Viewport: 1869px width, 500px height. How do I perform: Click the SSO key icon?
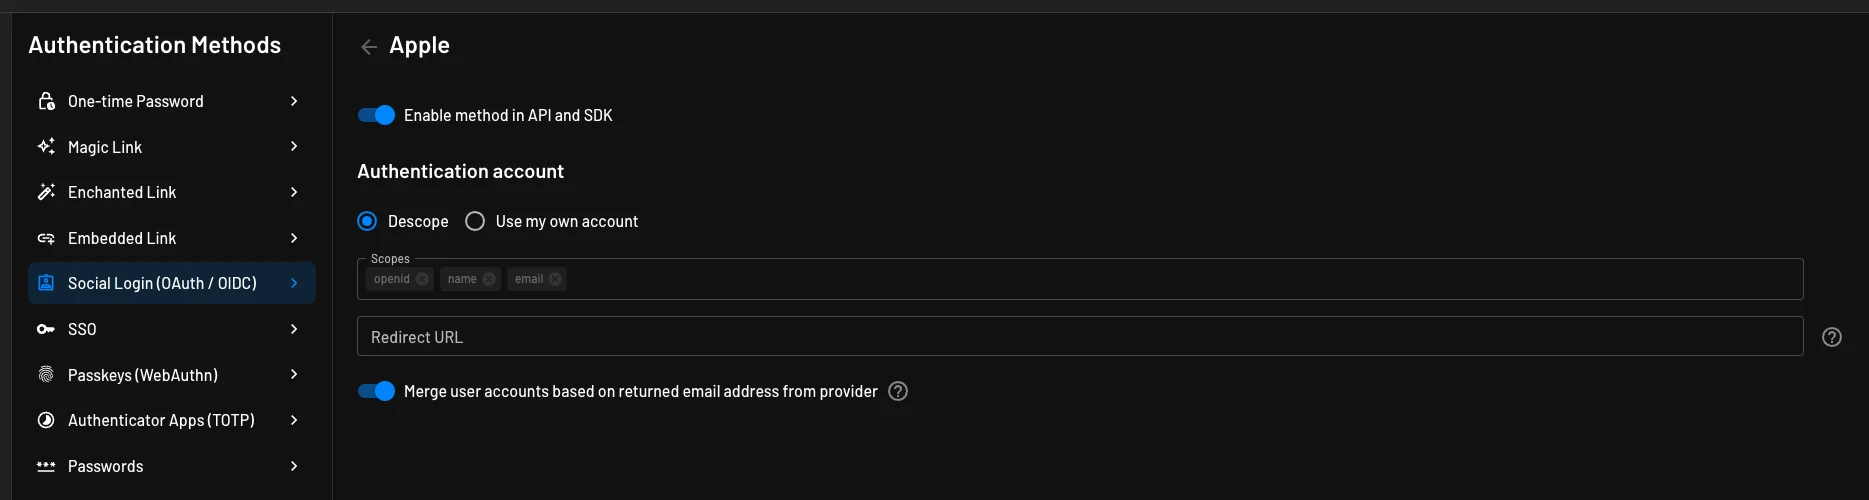[46, 329]
